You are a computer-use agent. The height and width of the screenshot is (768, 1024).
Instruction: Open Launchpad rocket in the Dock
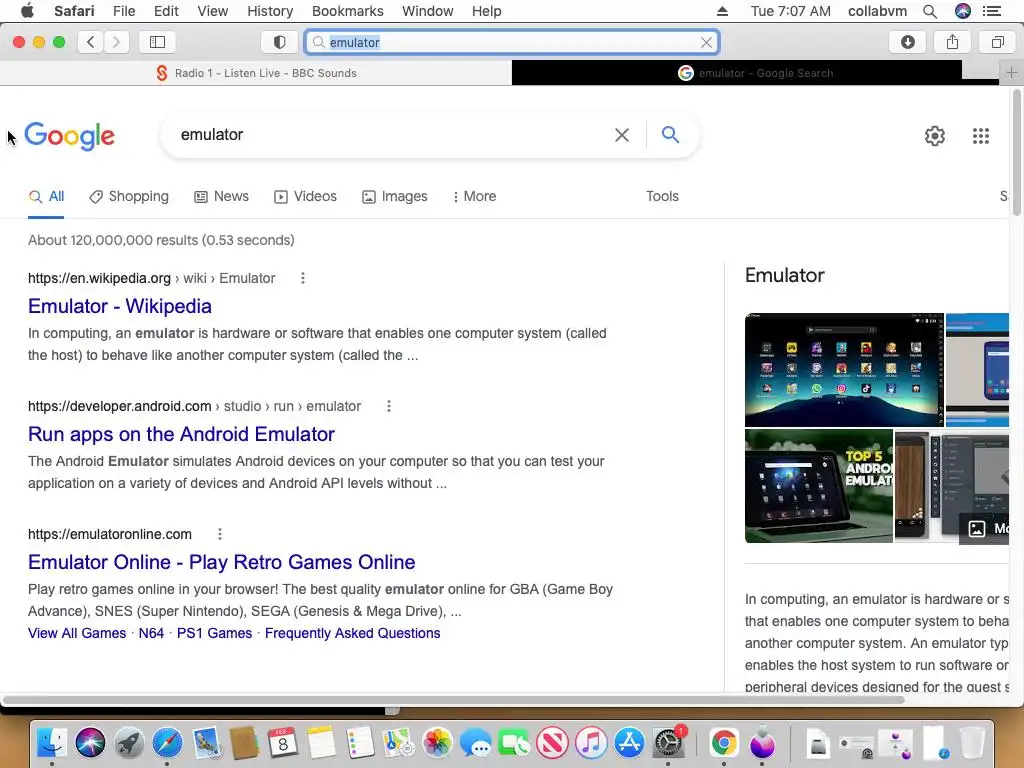129,743
